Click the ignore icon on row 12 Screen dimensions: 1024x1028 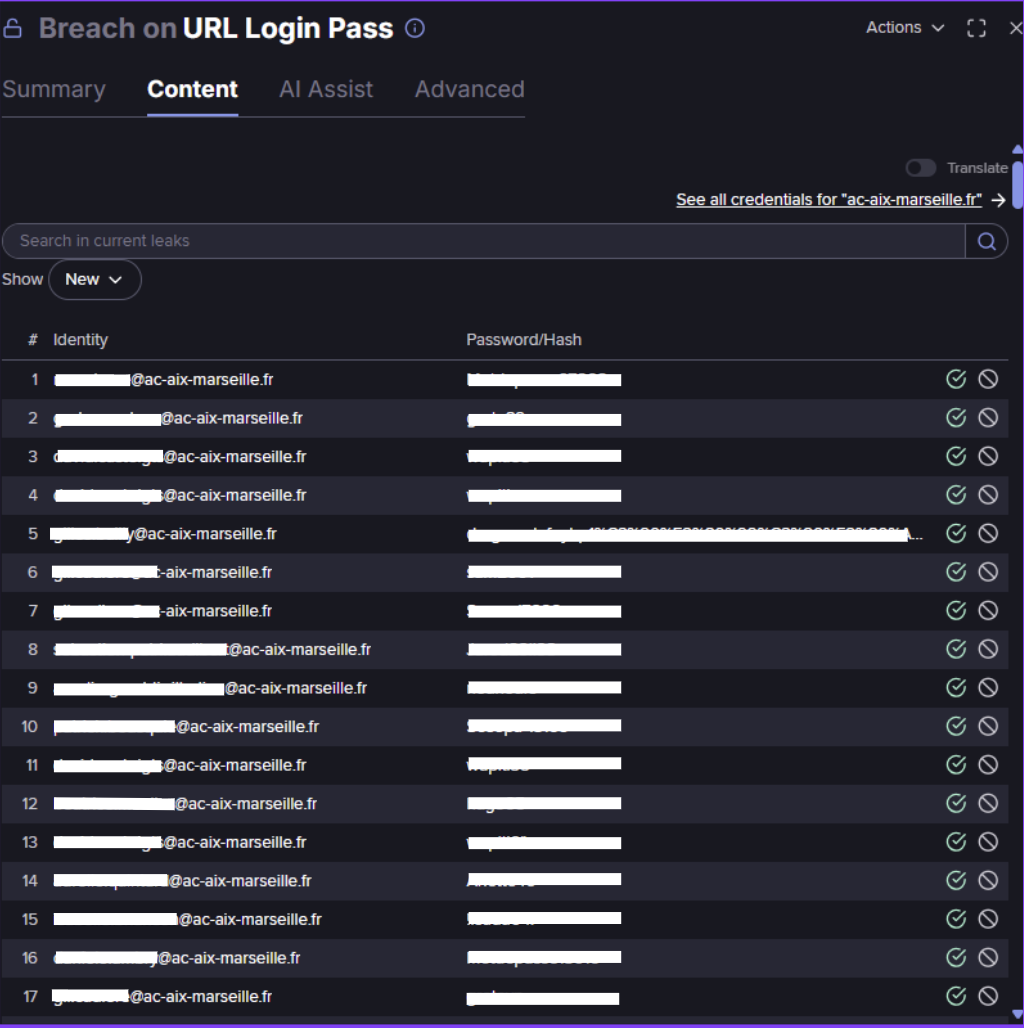988,803
